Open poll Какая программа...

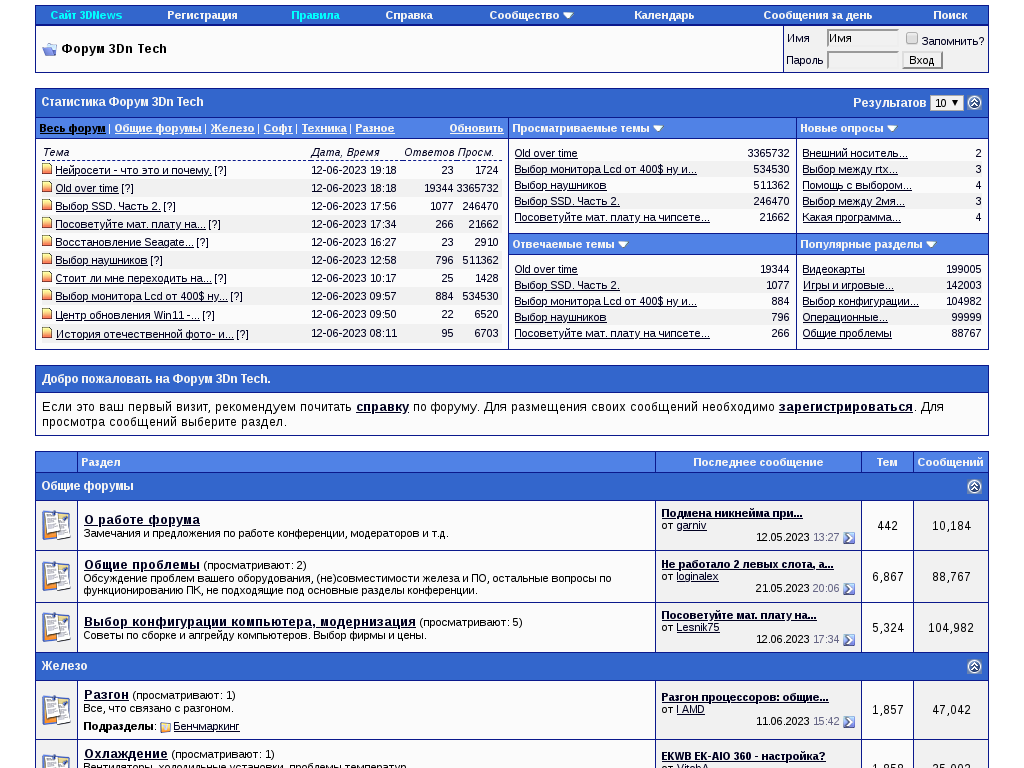[x=851, y=217]
